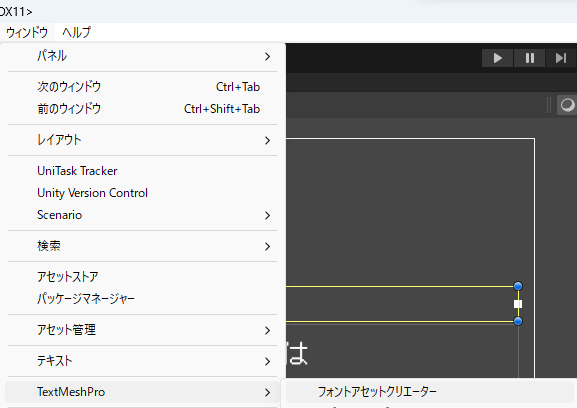Click the Step frame button
This screenshot has height=408, width=577.
click(x=561, y=58)
